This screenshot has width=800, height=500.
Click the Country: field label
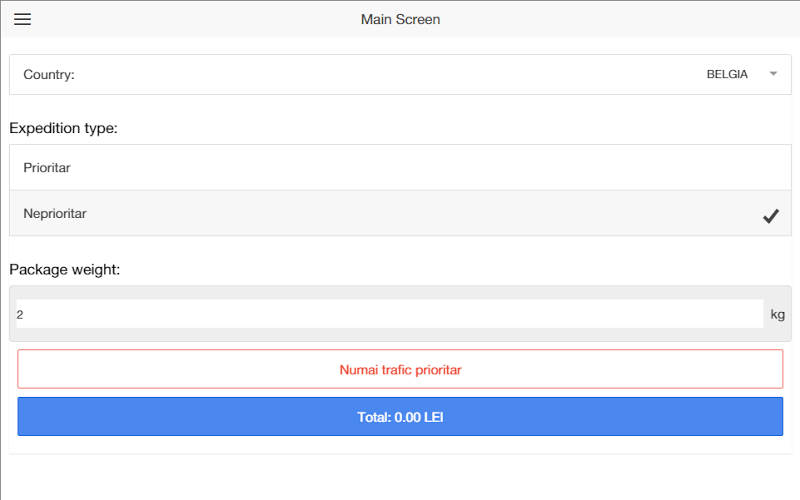(49, 75)
